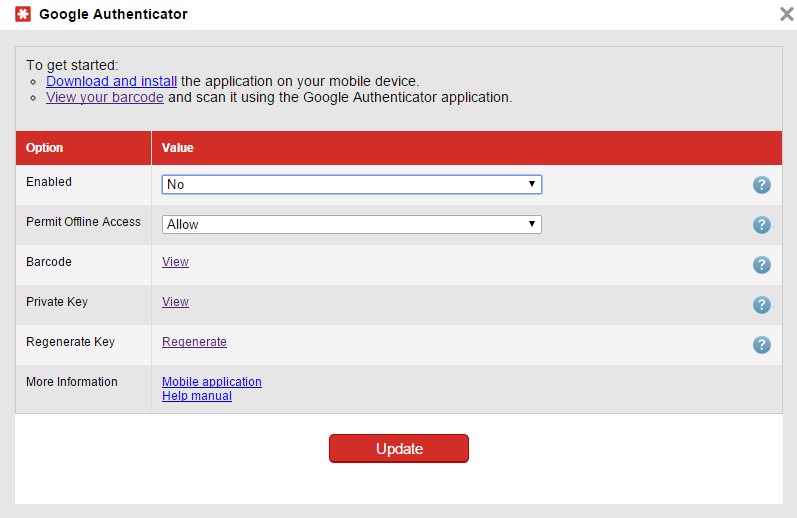This screenshot has width=797, height=518.
Task: View the Barcode via its View link
Action: (x=175, y=262)
